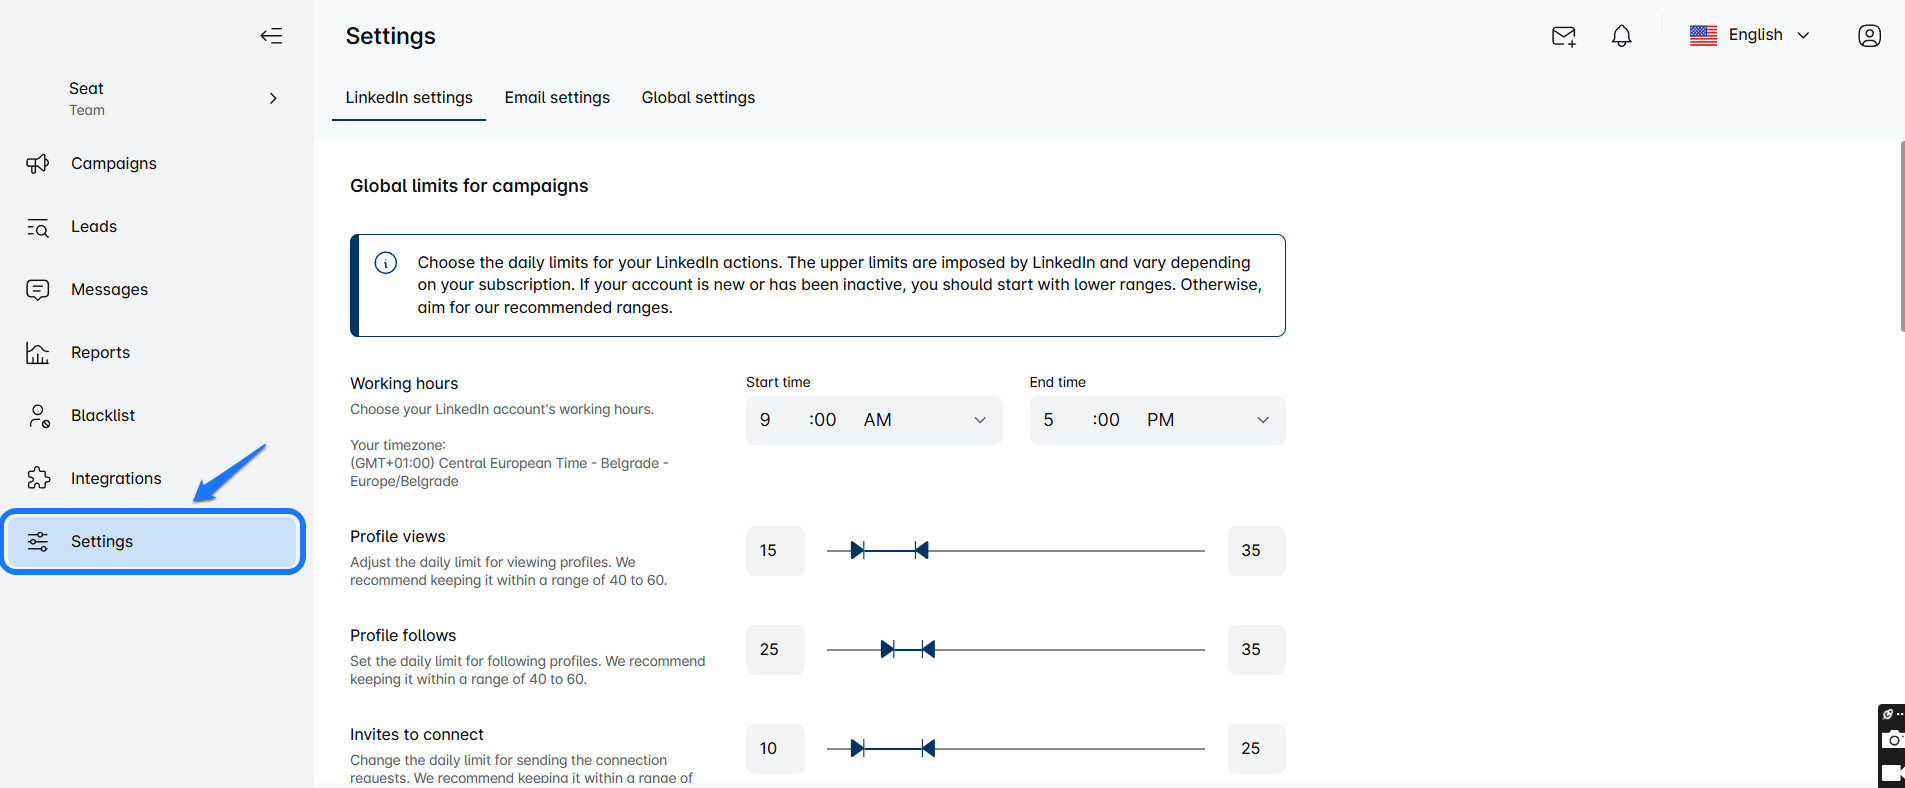The image size is (1905, 788).
Task: Open the Campaigns megaphone icon
Action: coord(38,164)
